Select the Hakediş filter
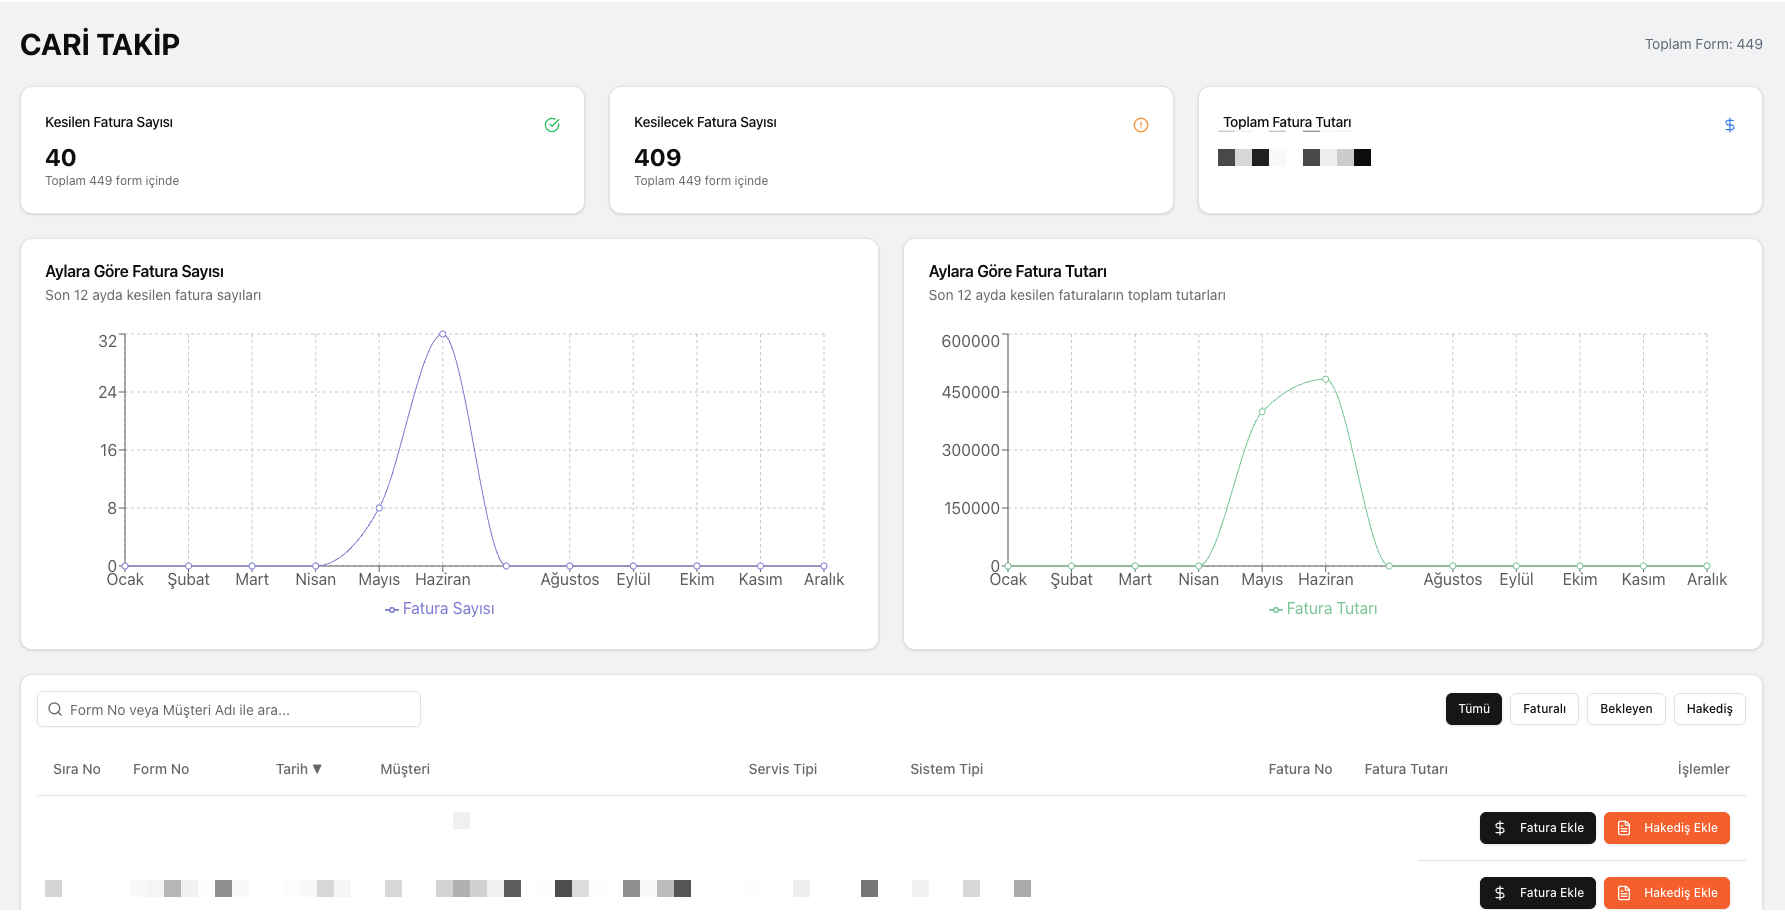The image size is (1785, 916). coord(1710,709)
